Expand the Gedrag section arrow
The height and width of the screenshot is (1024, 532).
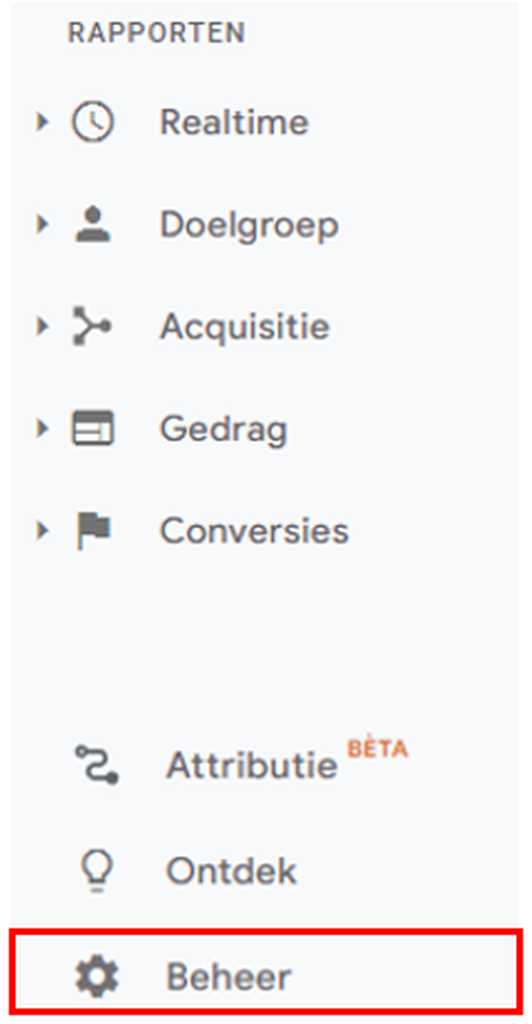(42, 428)
